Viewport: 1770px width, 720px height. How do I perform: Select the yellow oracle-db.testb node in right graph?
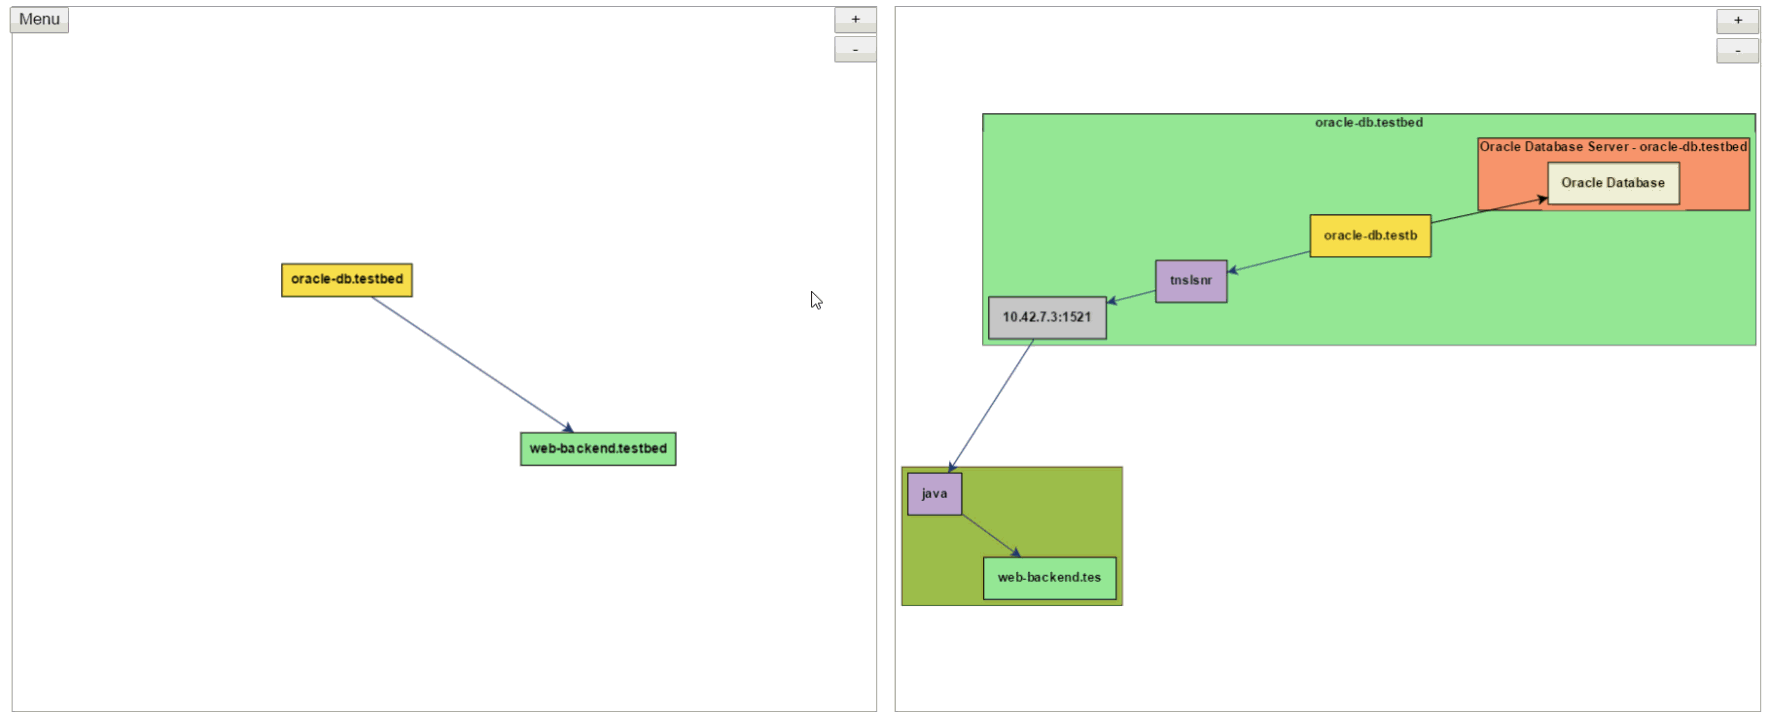click(x=1370, y=236)
